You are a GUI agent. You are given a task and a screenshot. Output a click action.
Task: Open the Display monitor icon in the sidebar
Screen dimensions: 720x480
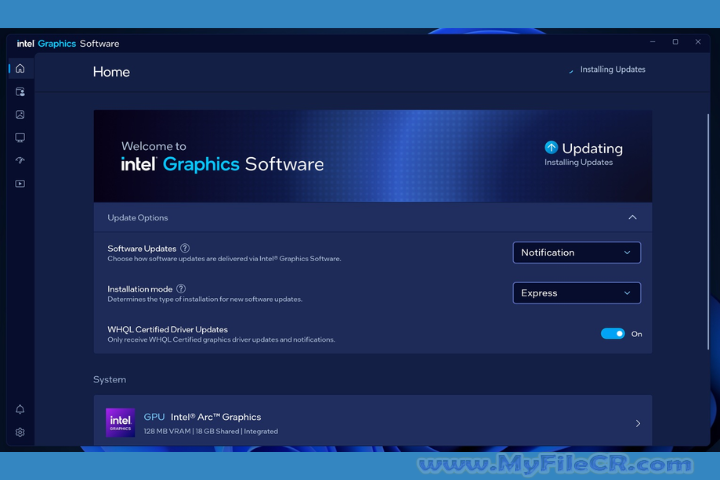pos(20,137)
